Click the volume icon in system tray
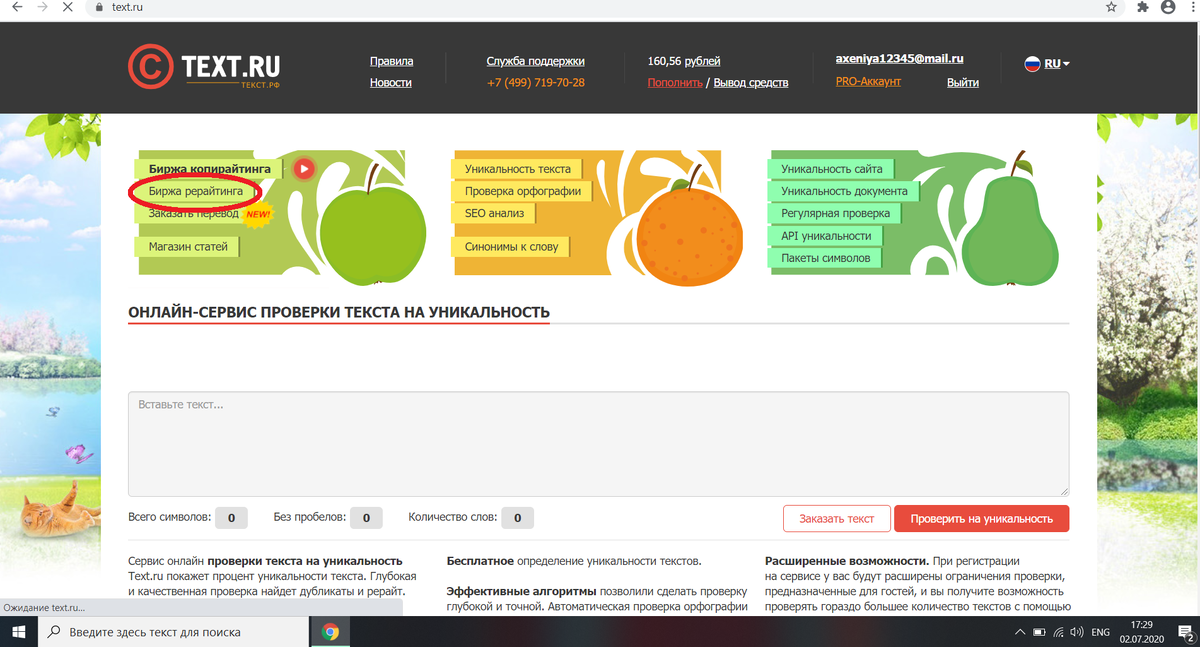 1076,632
